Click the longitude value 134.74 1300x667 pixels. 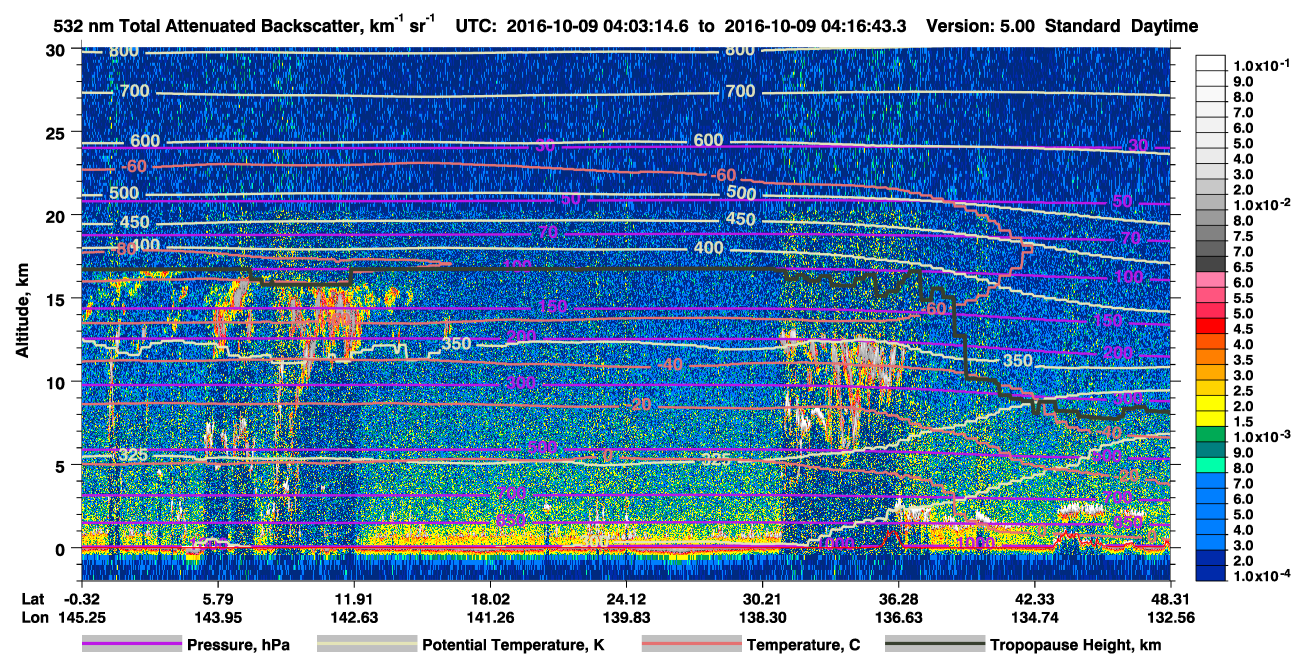tap(1034, 618)
